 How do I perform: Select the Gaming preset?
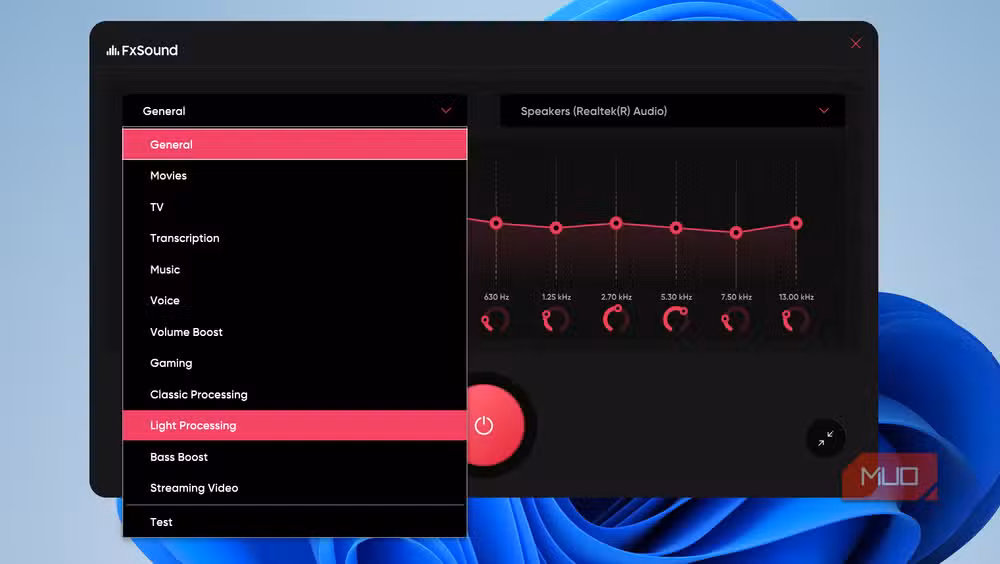pos(295,363)
